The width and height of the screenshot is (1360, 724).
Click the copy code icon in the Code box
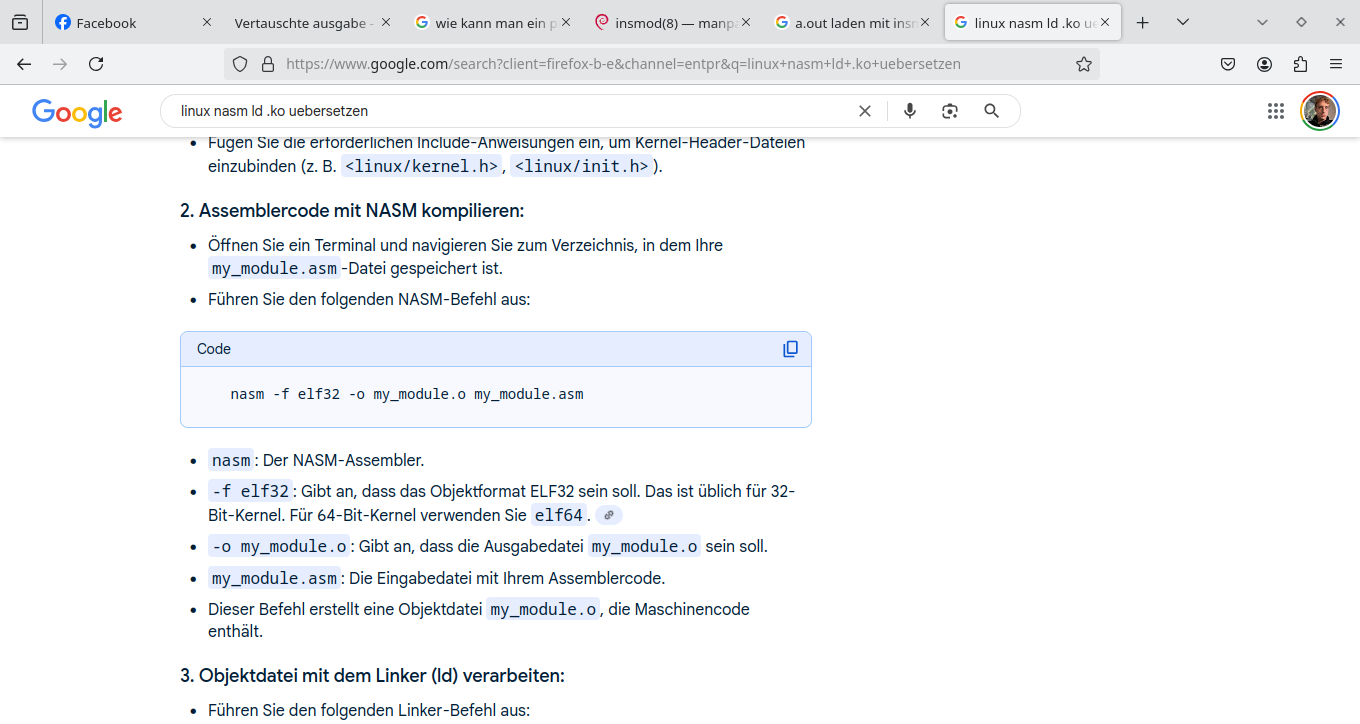click(x=790, y=348)
